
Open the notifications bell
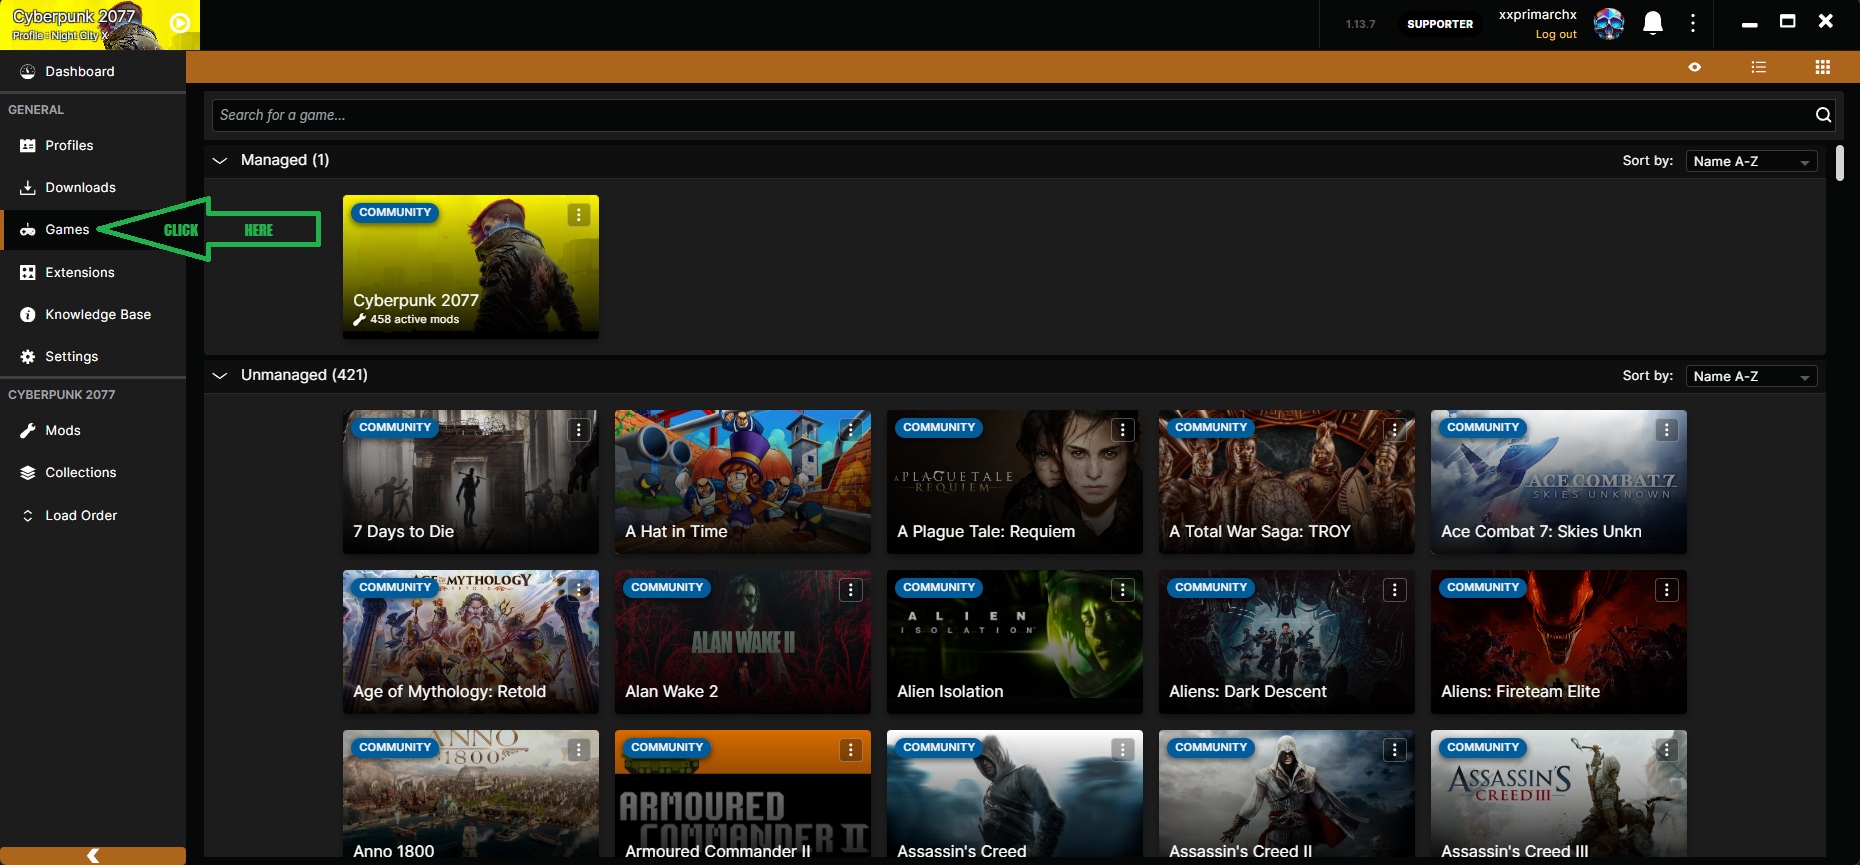(x=1653, y=23)
